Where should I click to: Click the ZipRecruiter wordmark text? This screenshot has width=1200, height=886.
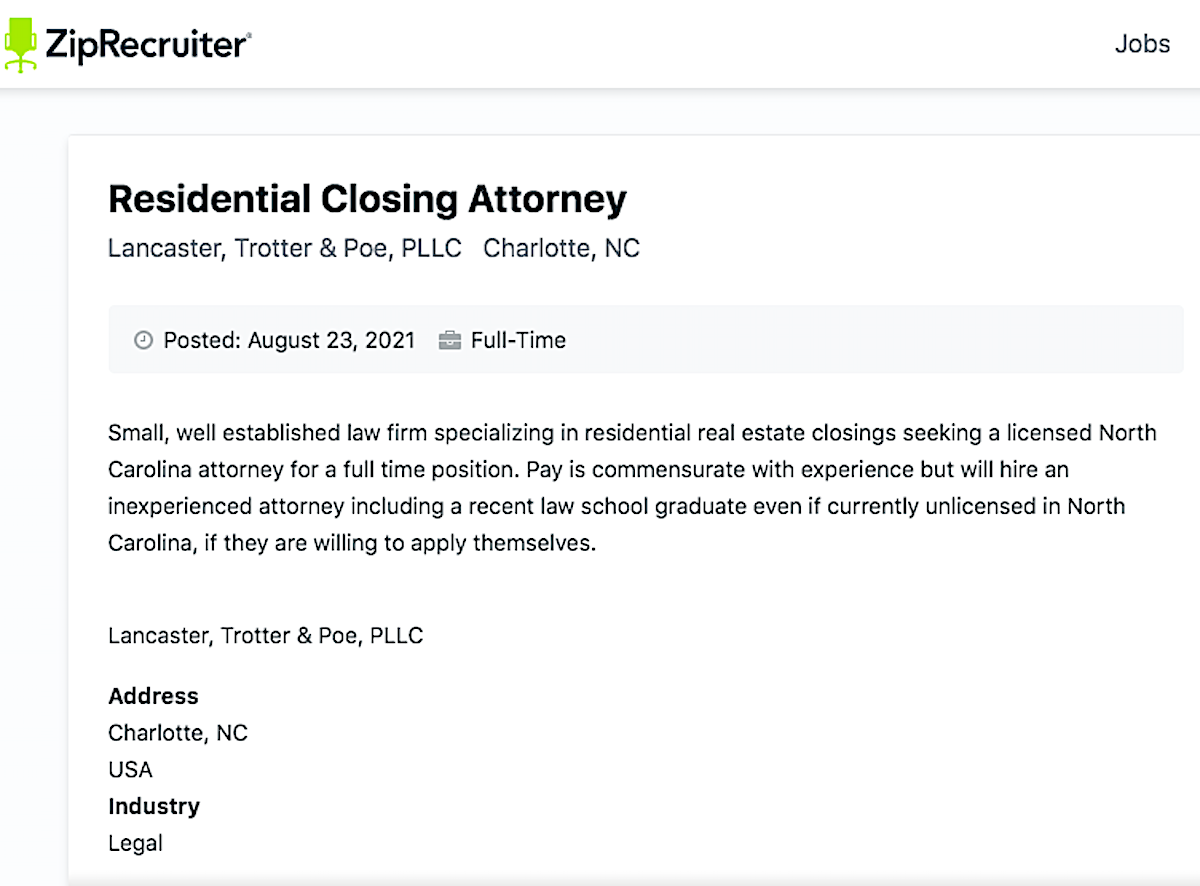pyautogui.click(x=147, y=45)
